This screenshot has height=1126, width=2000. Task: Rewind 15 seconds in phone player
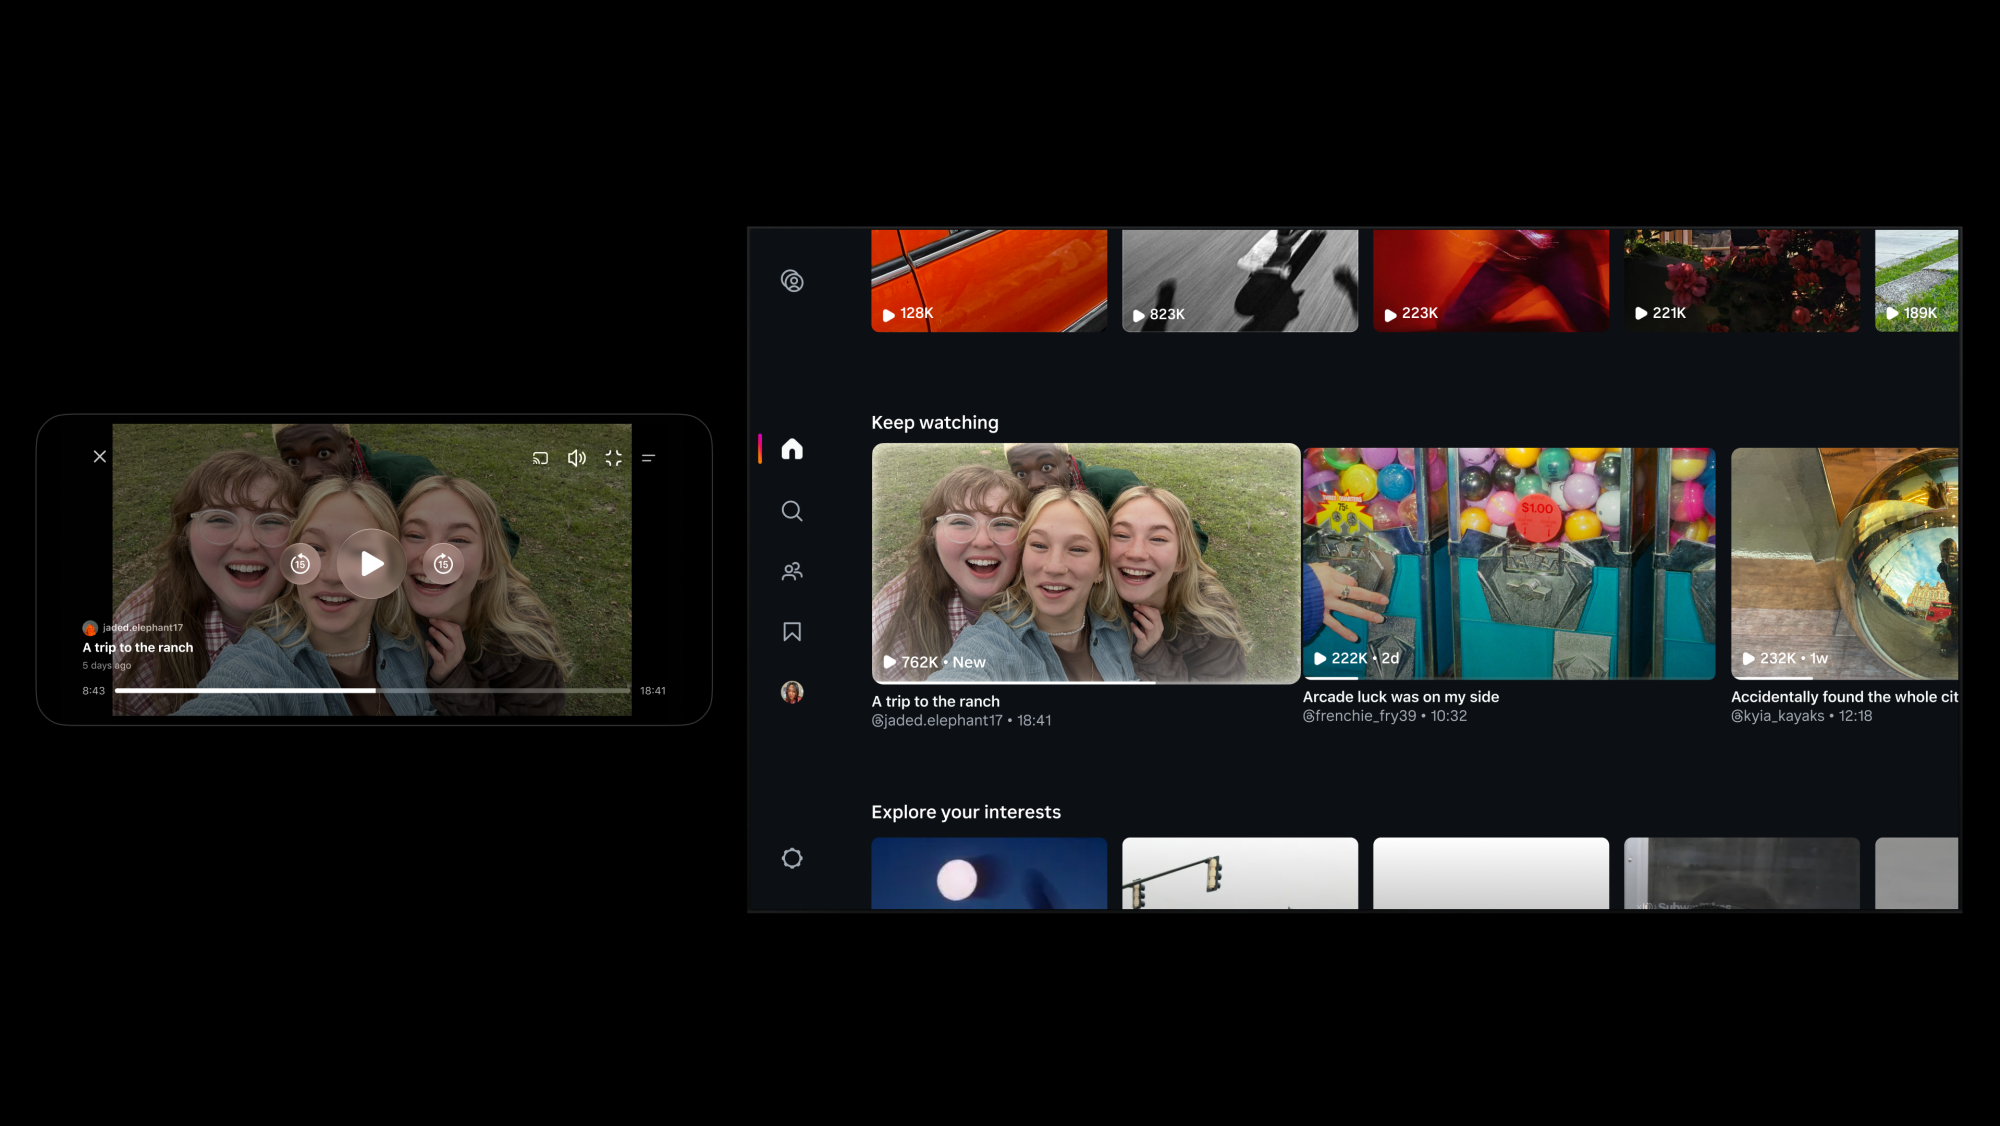point(300,564)
